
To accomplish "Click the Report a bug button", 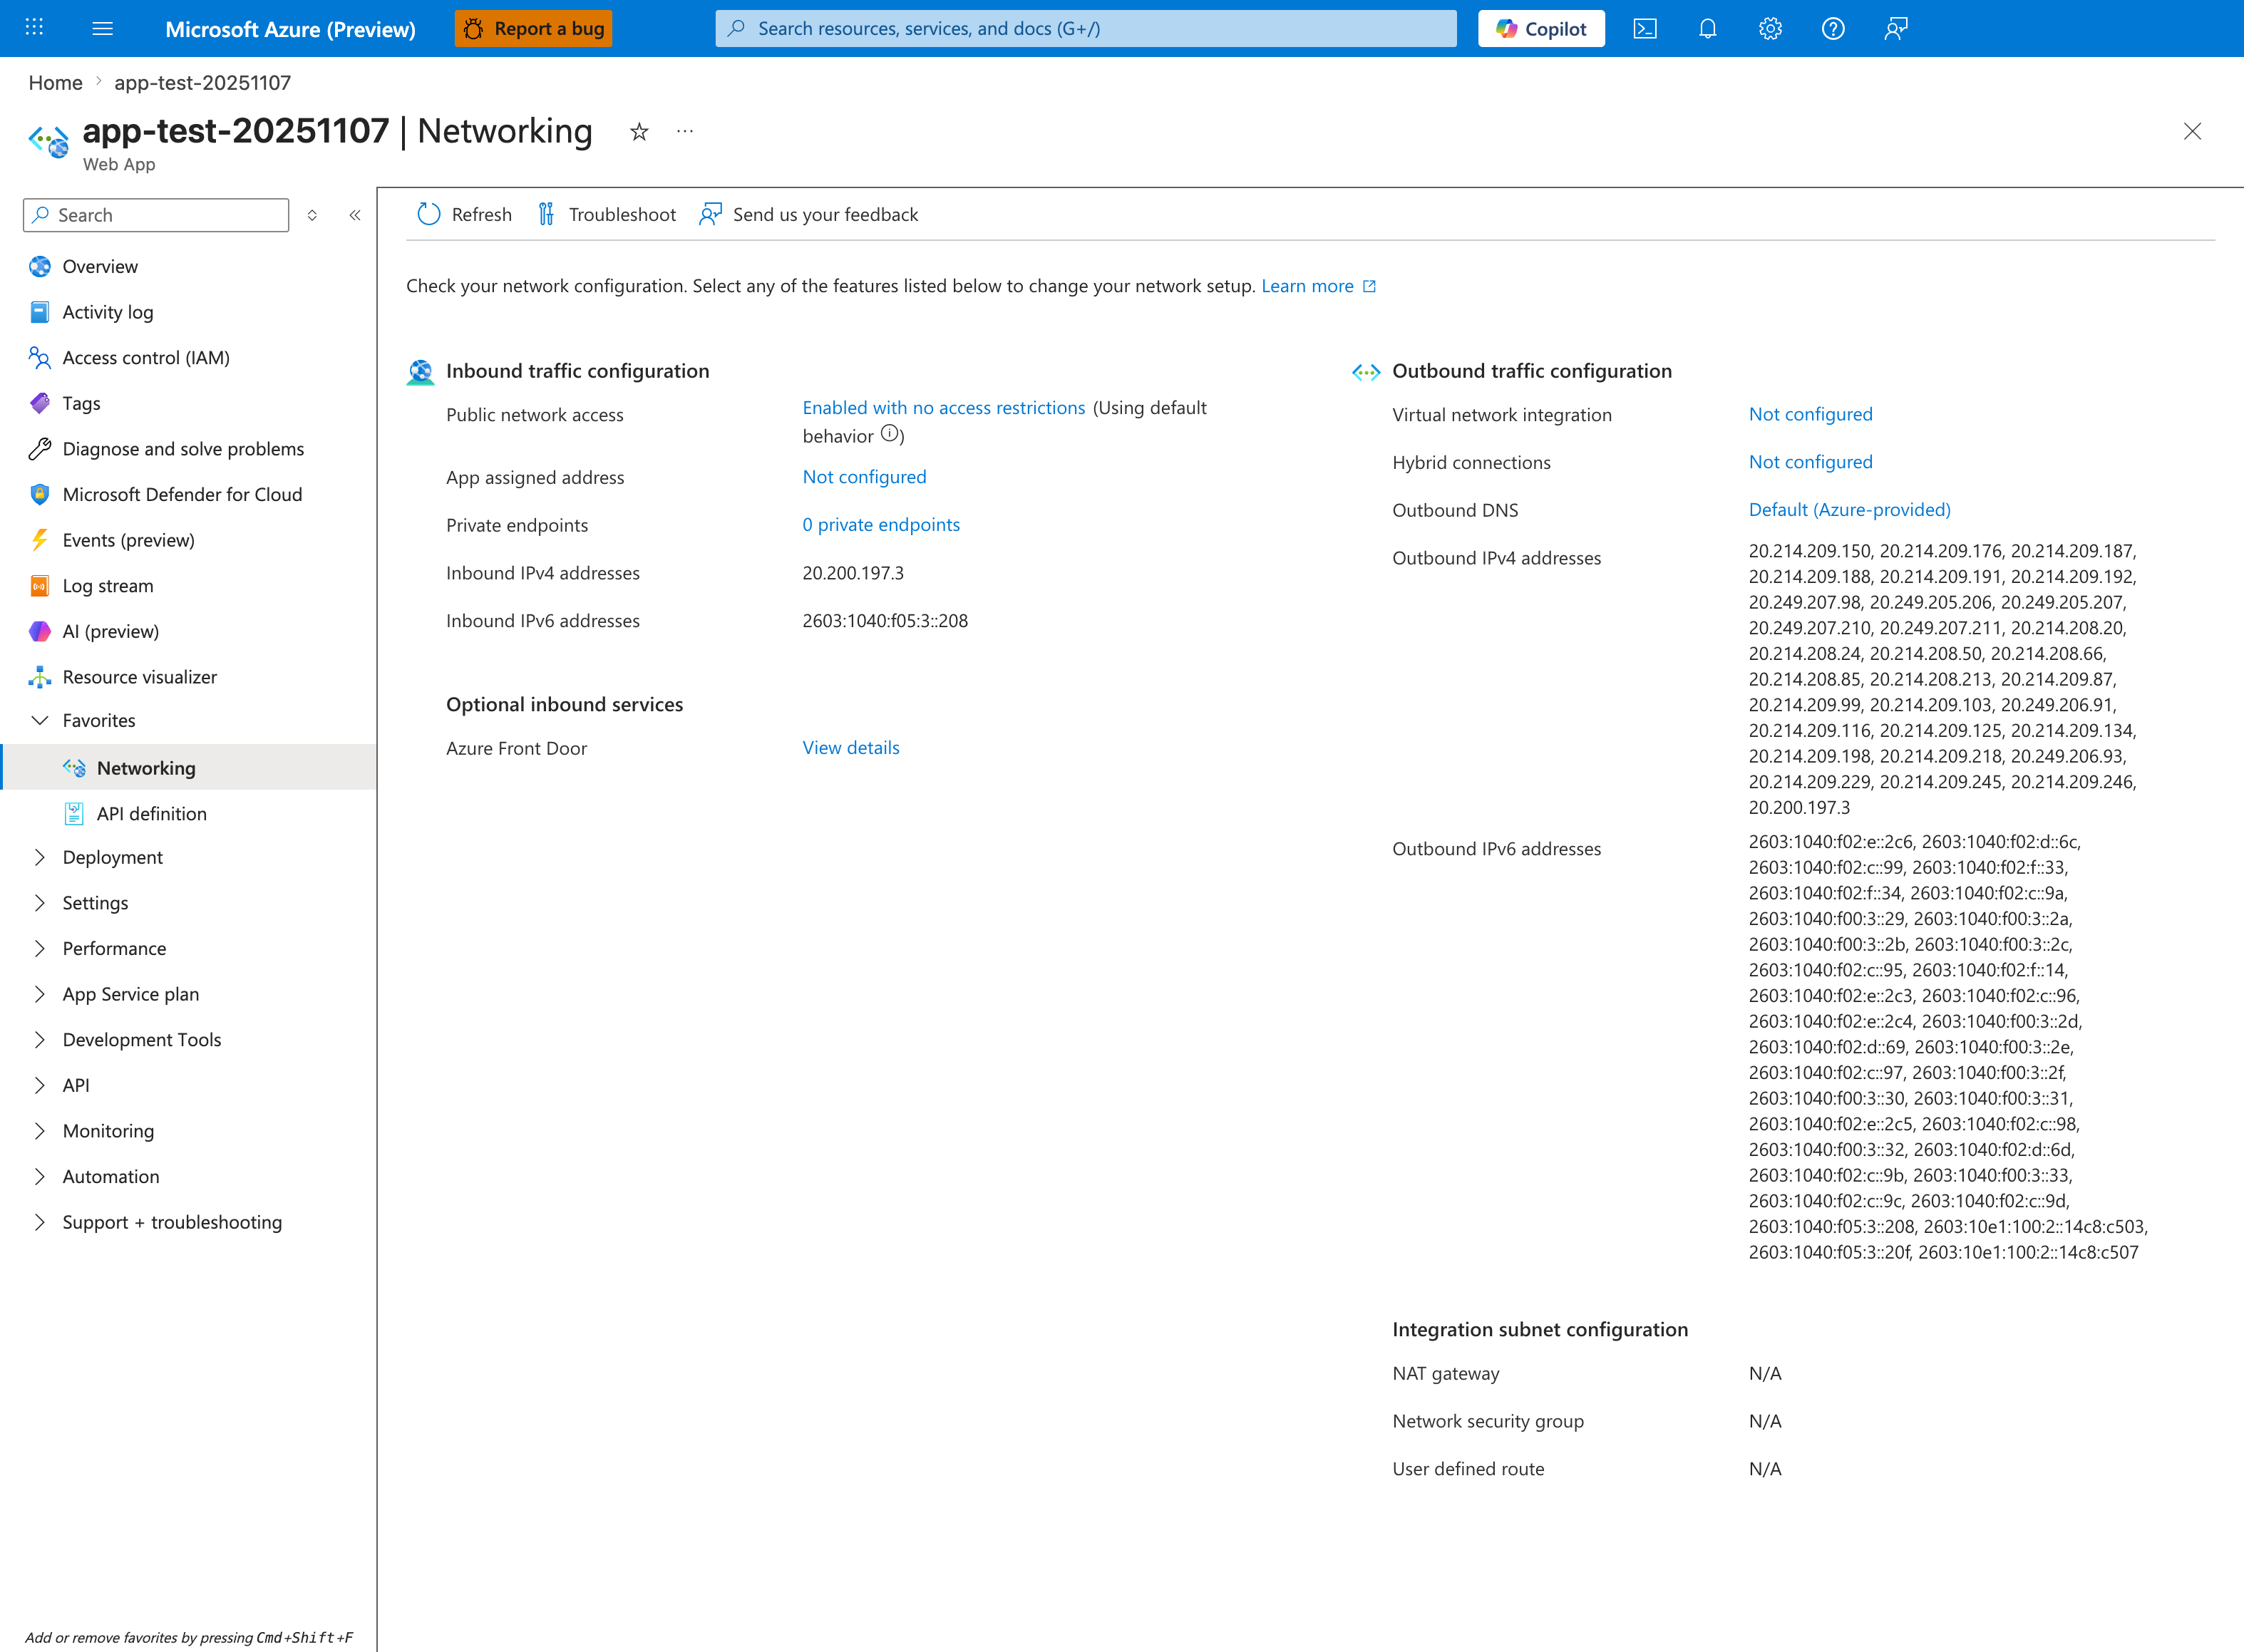I will pos(533,28).
